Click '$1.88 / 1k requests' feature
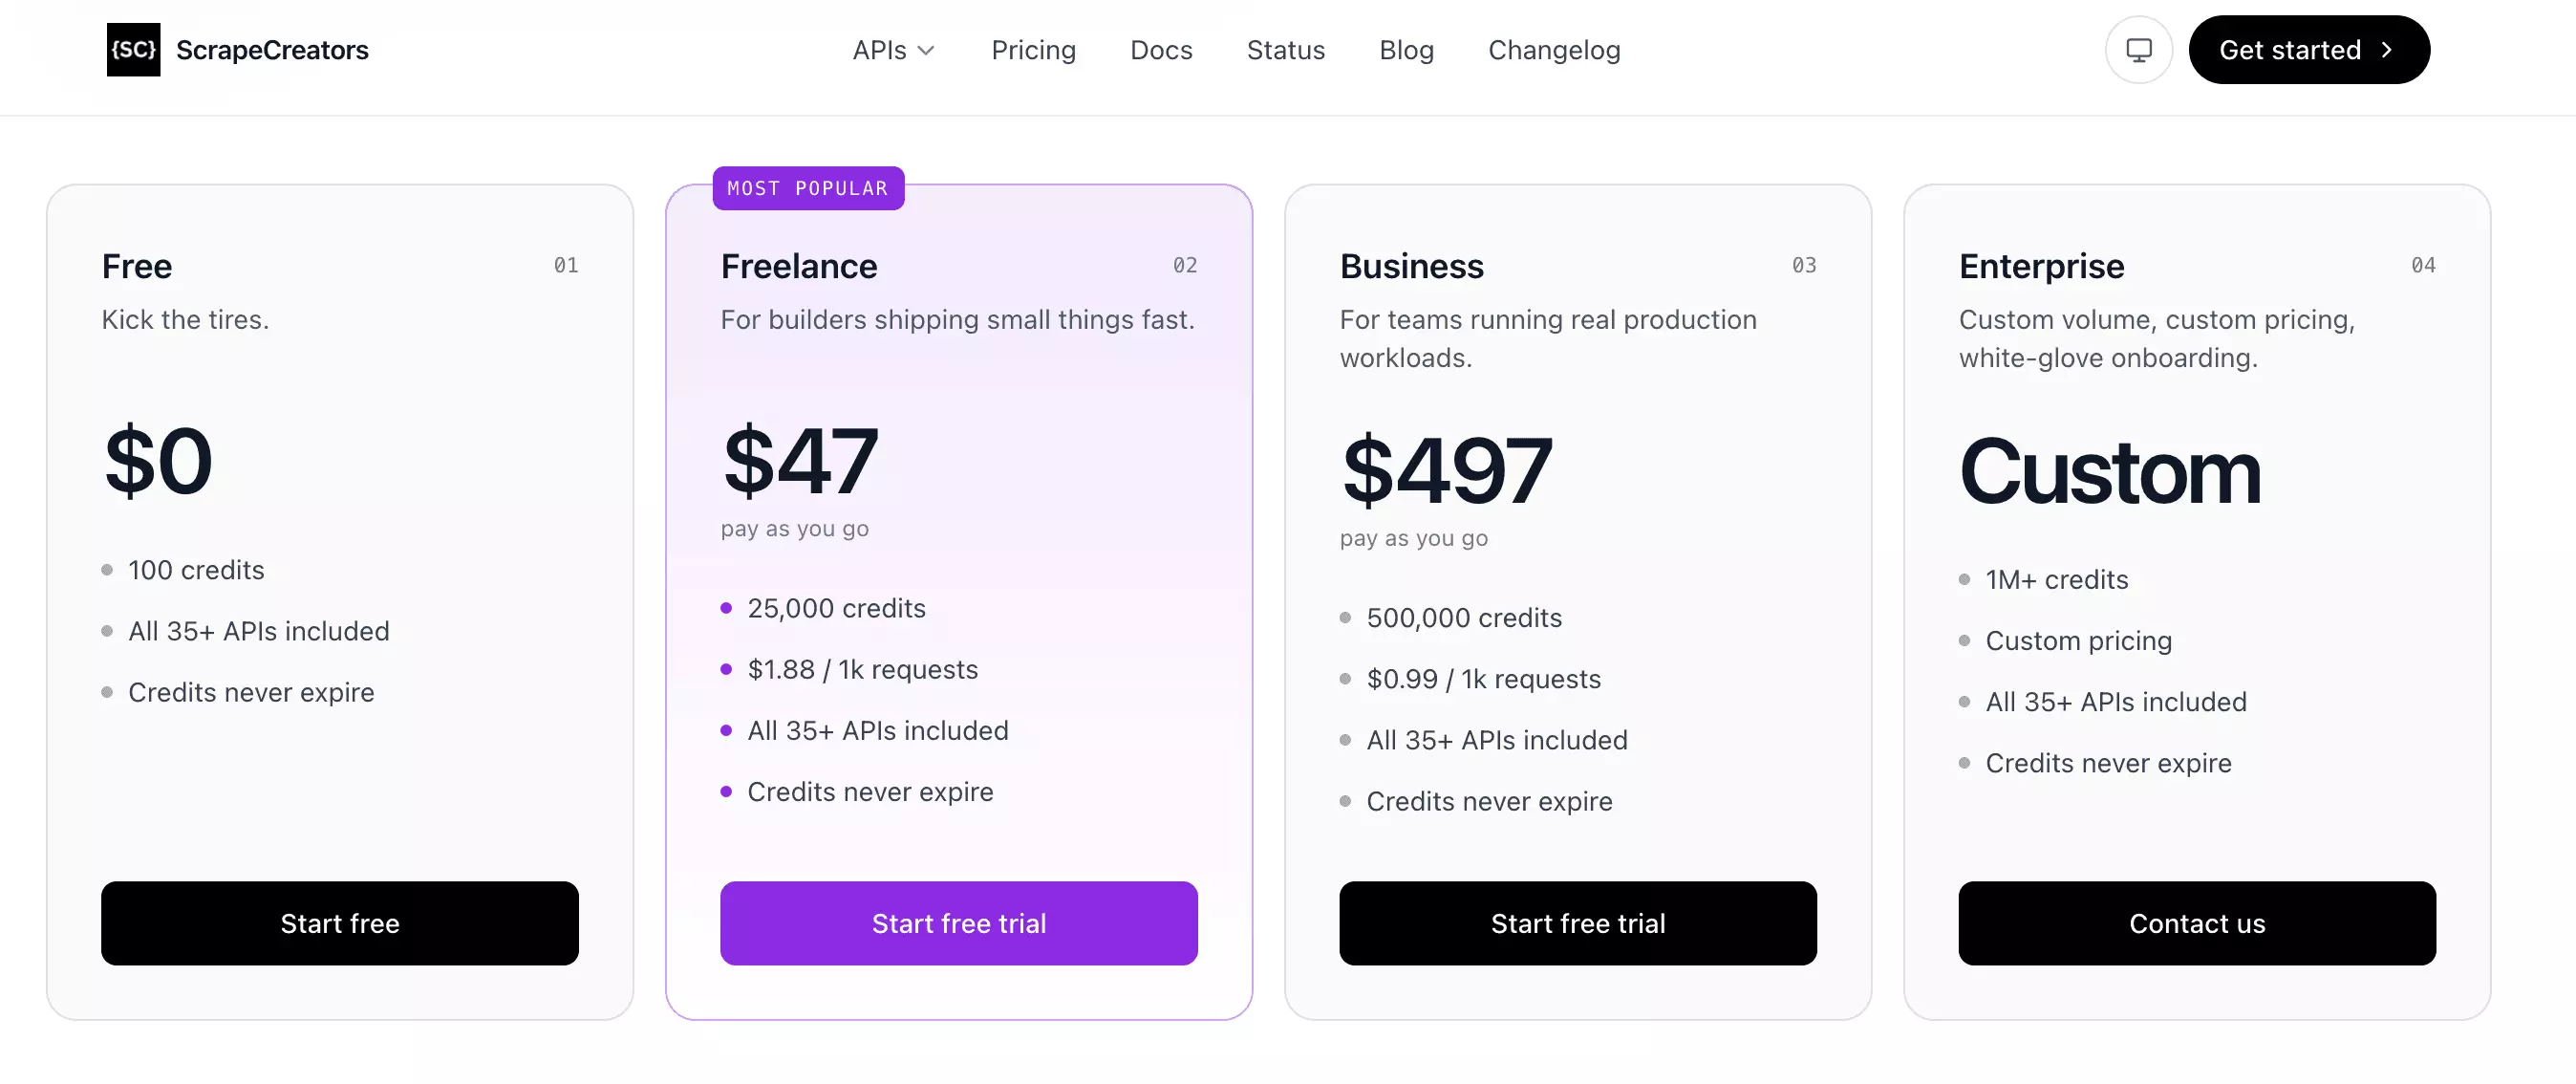 click(862, 669)
